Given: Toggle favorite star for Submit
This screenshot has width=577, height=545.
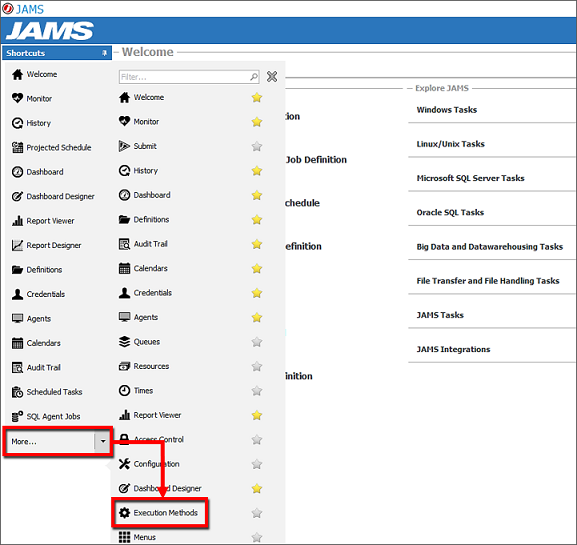Looking at the screenshot, I should [257, 146].
